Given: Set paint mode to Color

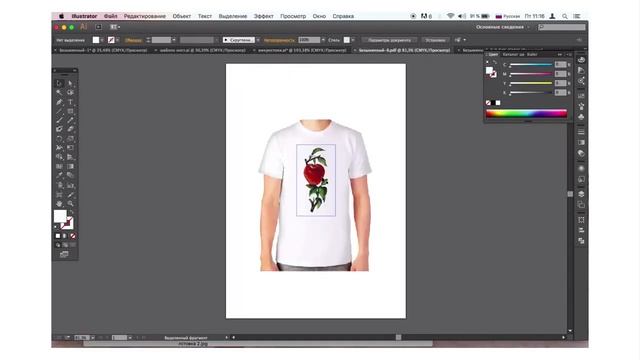Looking at the screenshot, I should tap(58, 236).
